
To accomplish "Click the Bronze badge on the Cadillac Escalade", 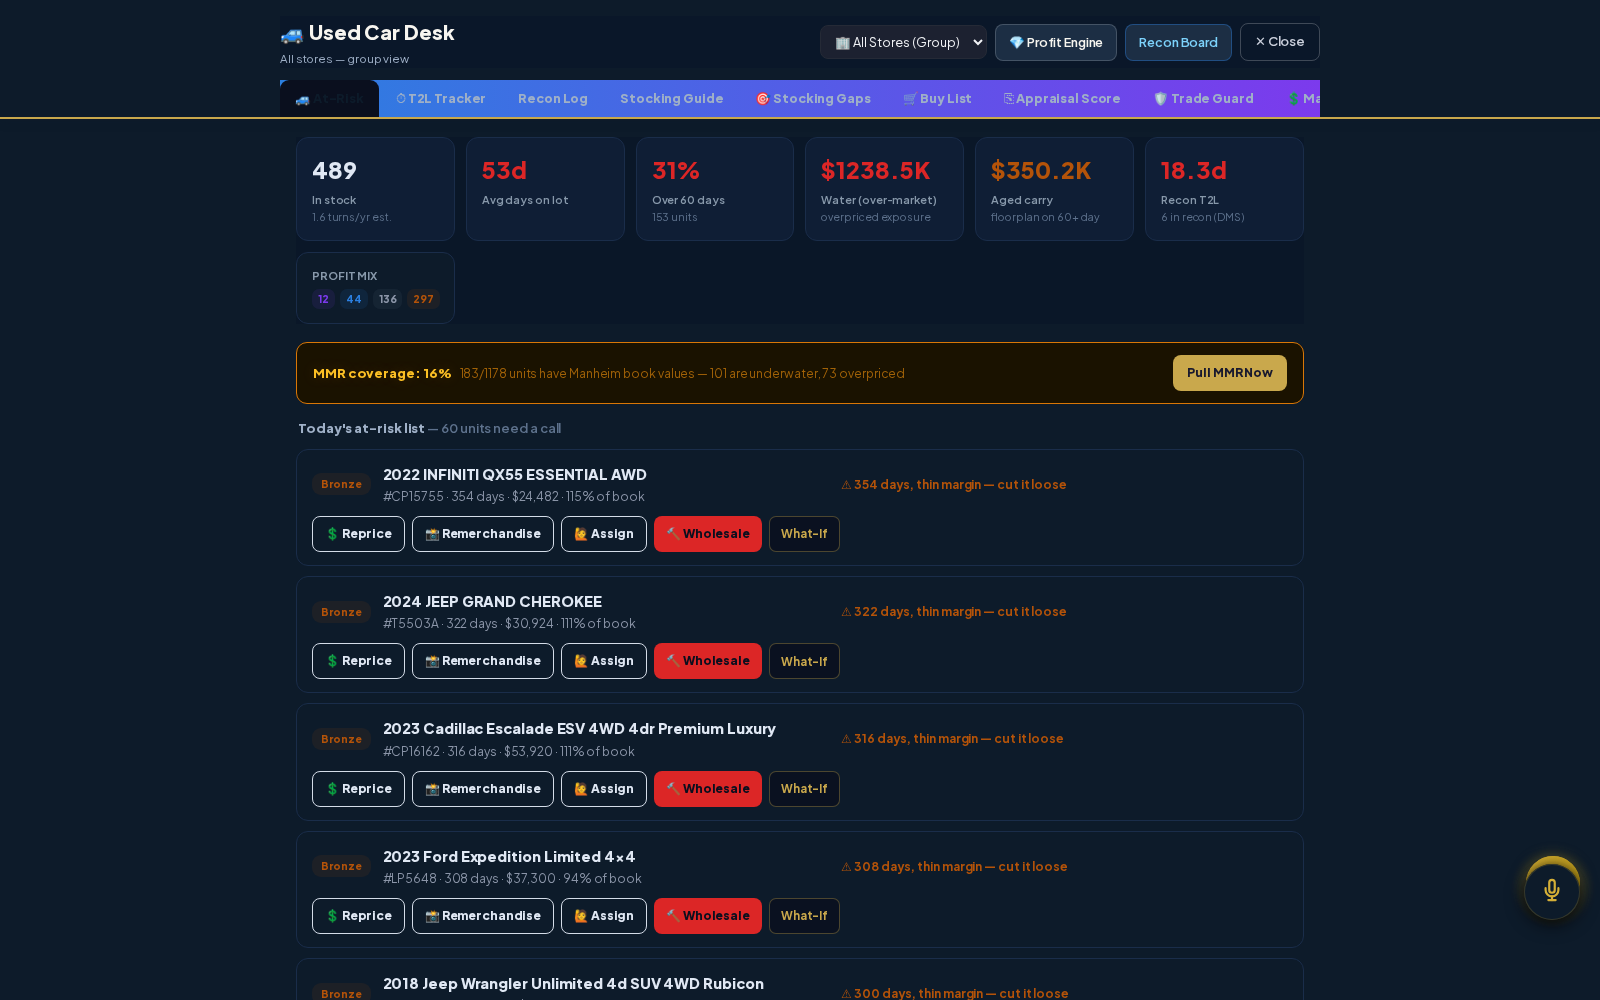I will click(341, 739).
